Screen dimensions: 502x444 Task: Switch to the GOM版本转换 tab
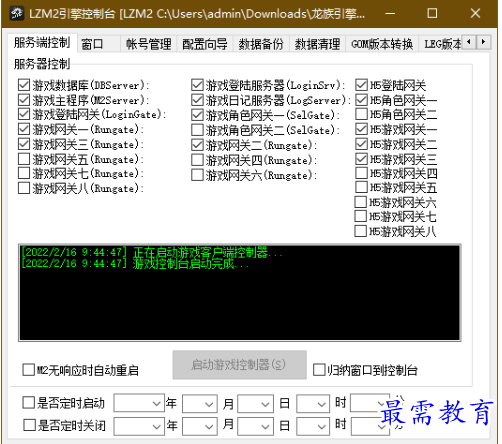pyautogui.click(x=382, y=44)
